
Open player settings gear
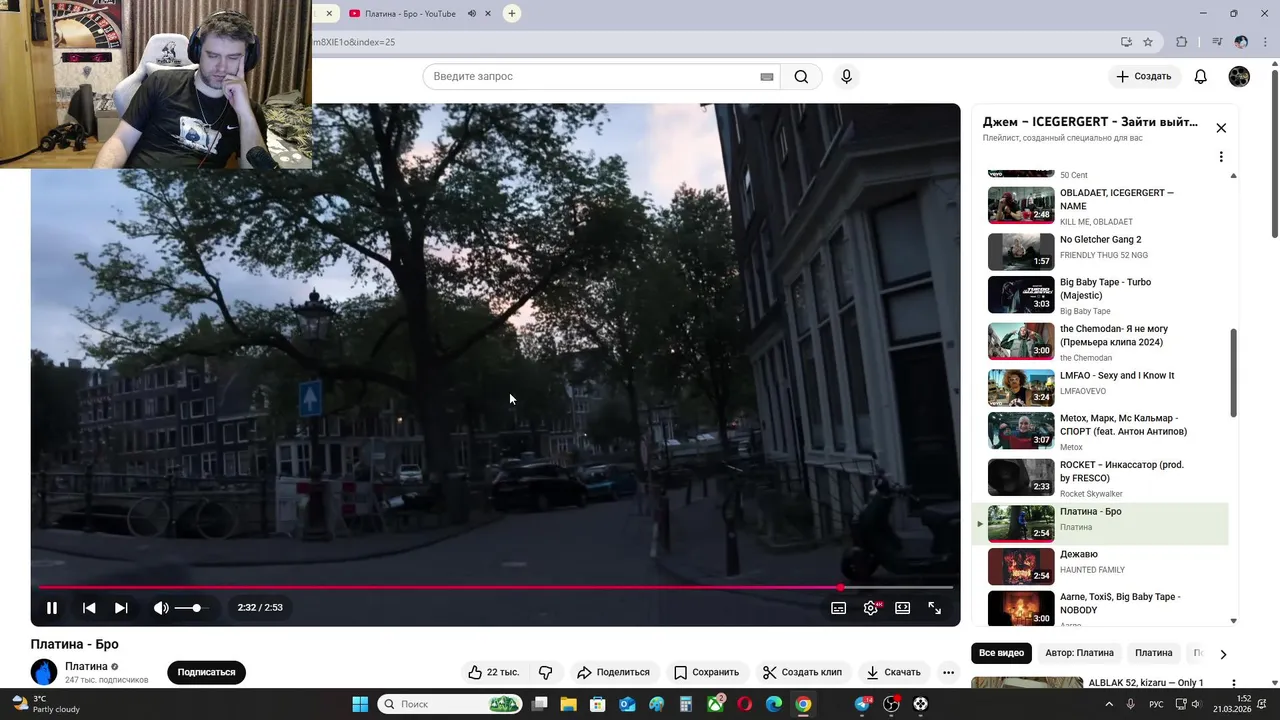(872, 608)
